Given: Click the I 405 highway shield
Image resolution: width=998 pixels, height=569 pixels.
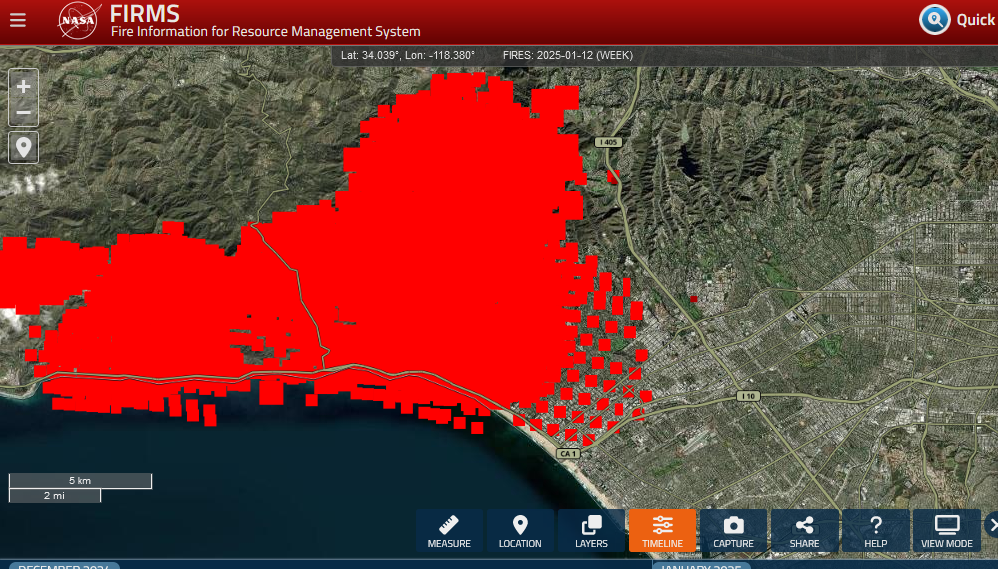Looking at the screenshot, I should click(608, 143).
